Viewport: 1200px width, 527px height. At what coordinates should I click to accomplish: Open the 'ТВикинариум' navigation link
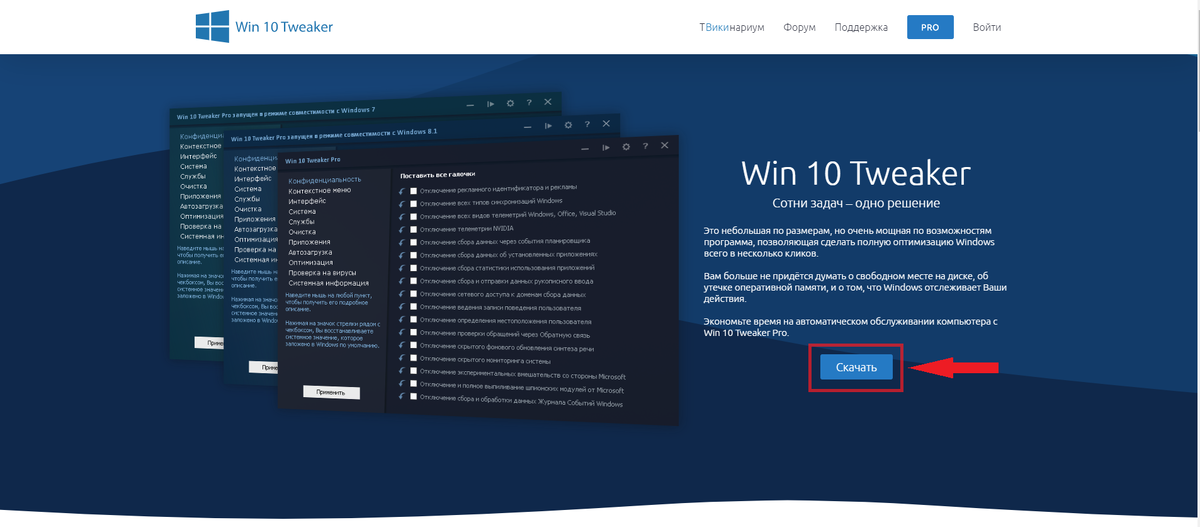coord(732,27)
